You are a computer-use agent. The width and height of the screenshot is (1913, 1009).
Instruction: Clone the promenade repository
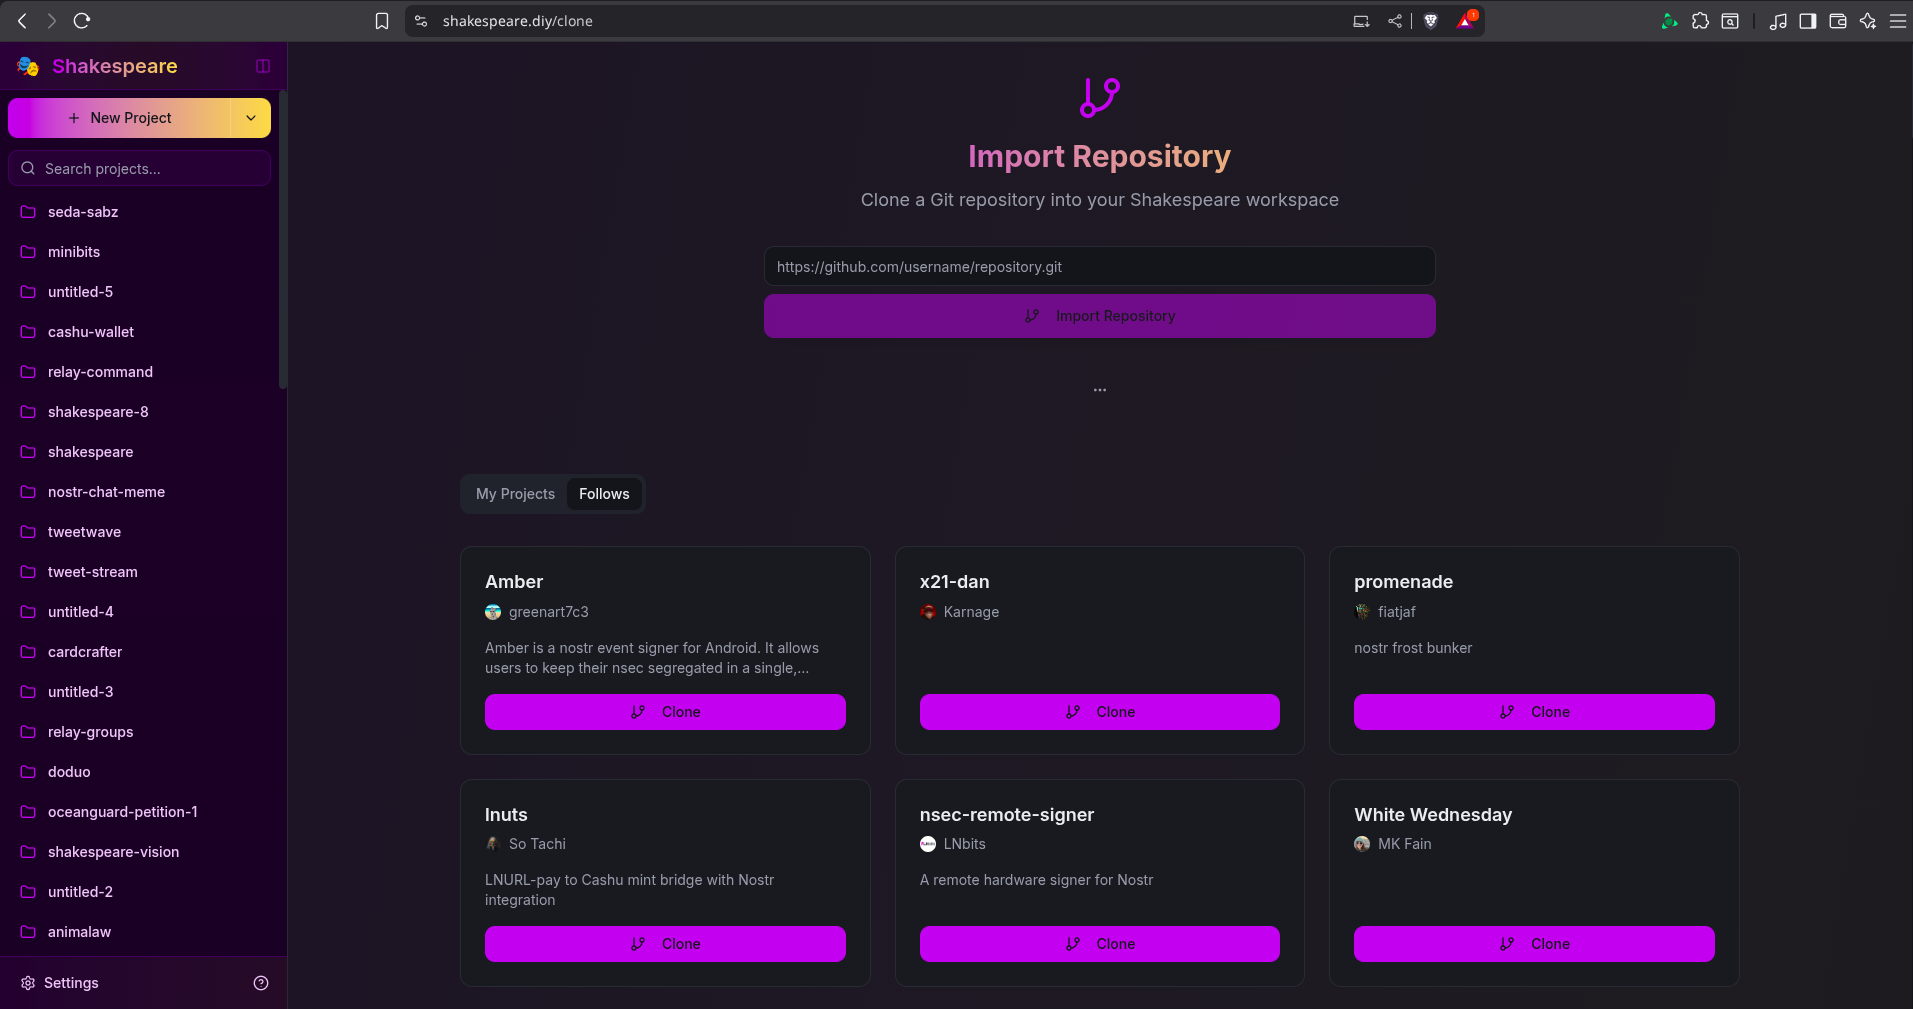[1534, 712]
